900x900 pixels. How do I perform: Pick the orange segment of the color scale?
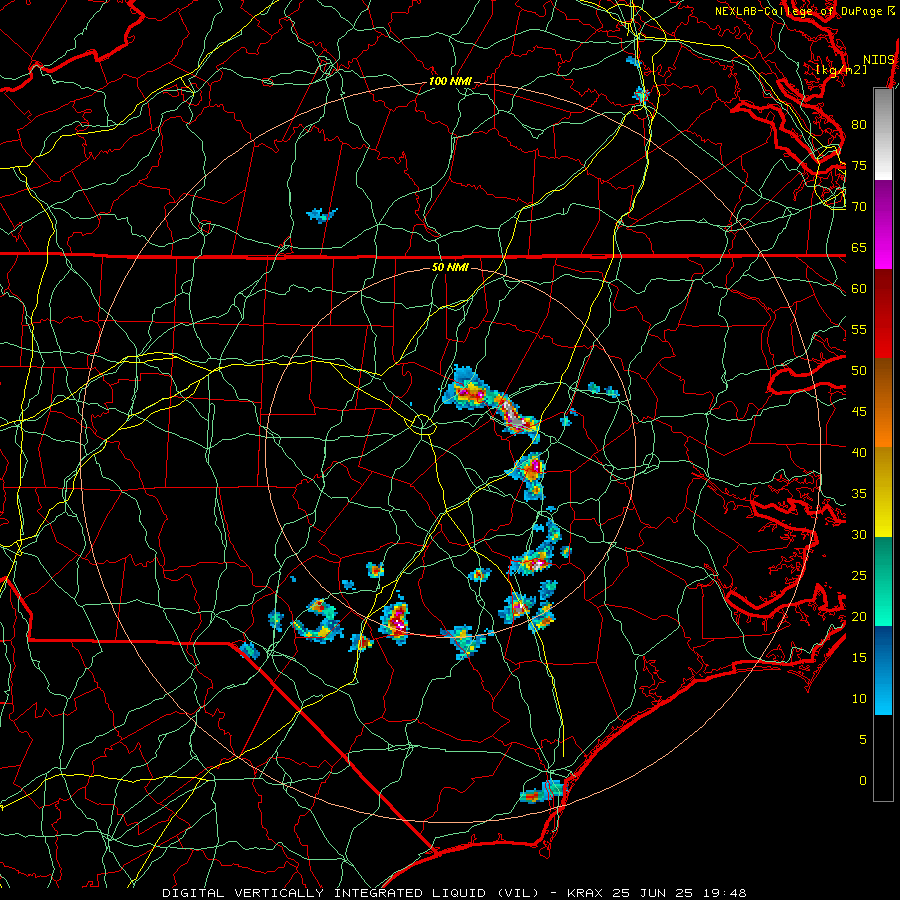(x=883, y=425)
